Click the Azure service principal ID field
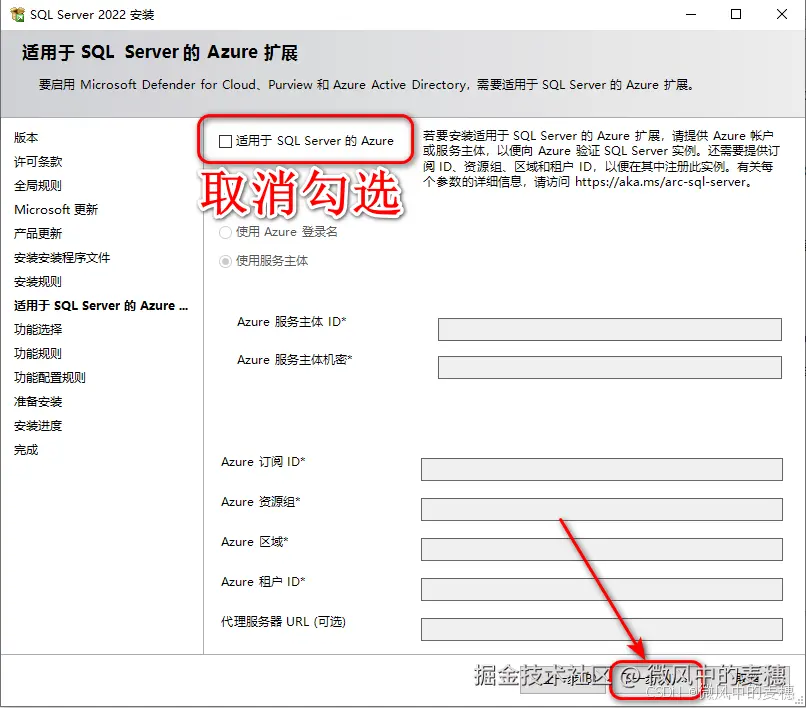Screen dimensions: 806x708 [x=610, y=329]
